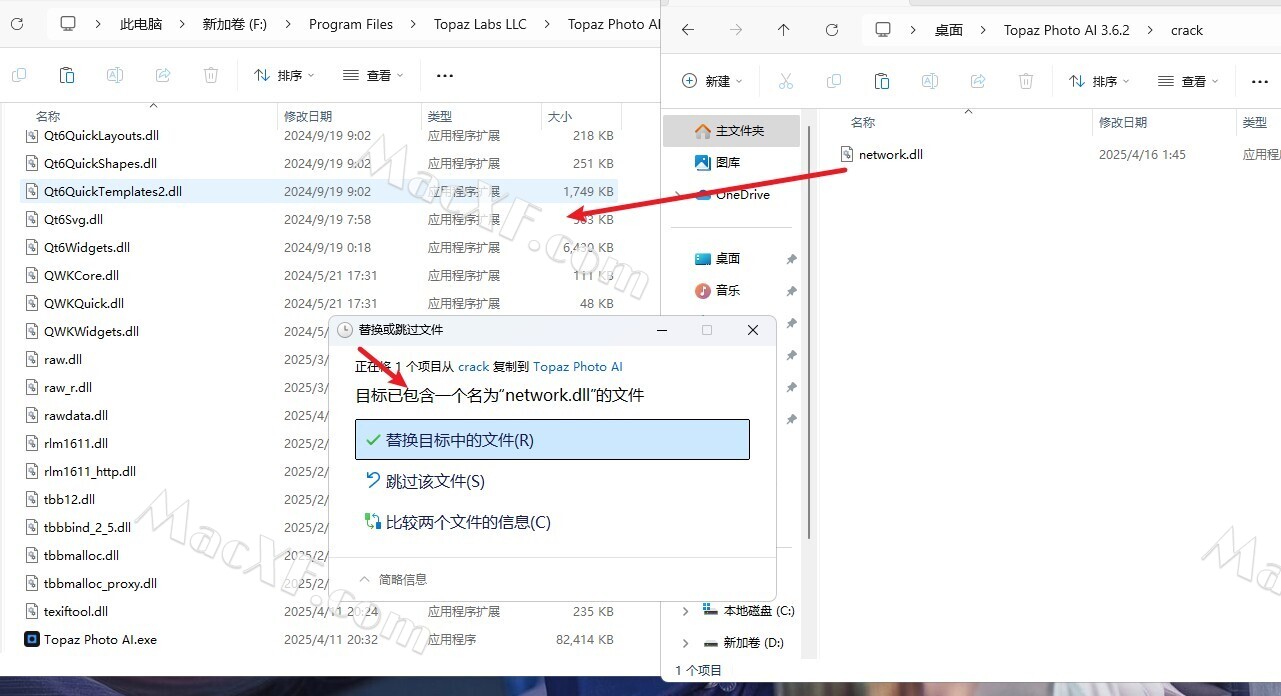Viewport: 1281px width, 696px height.
Task: Click the back arrow in crack window
Action: coord(688,30)
